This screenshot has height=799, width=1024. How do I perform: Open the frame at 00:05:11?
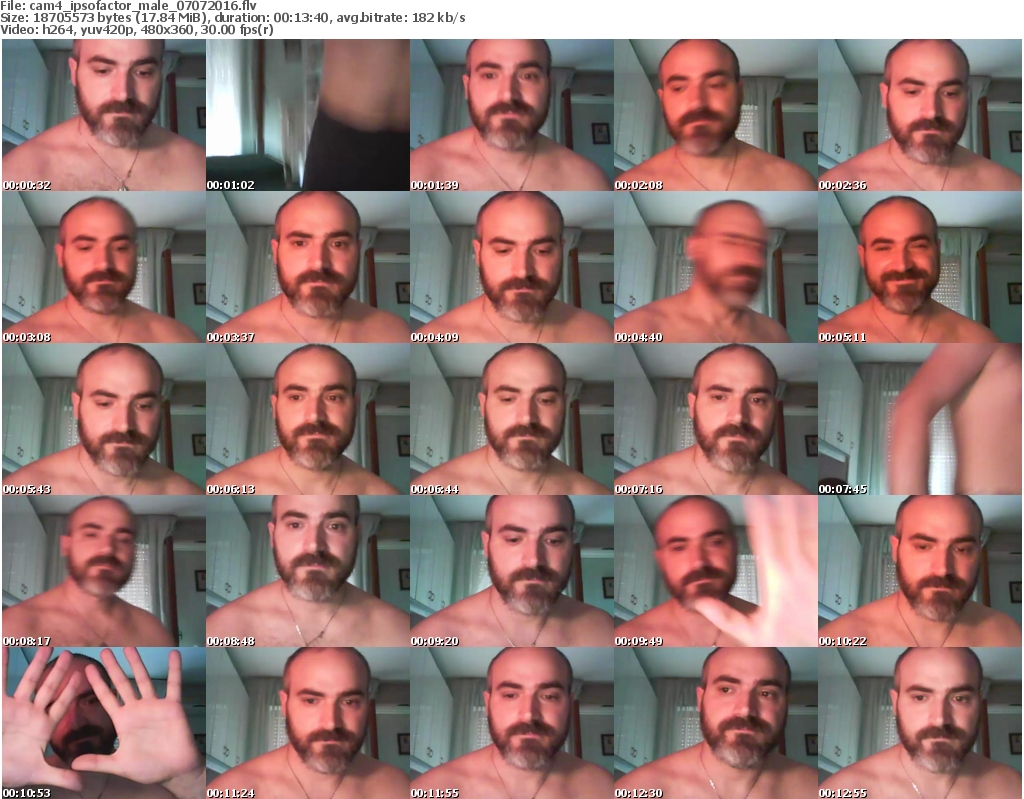(x=920, y=267)
